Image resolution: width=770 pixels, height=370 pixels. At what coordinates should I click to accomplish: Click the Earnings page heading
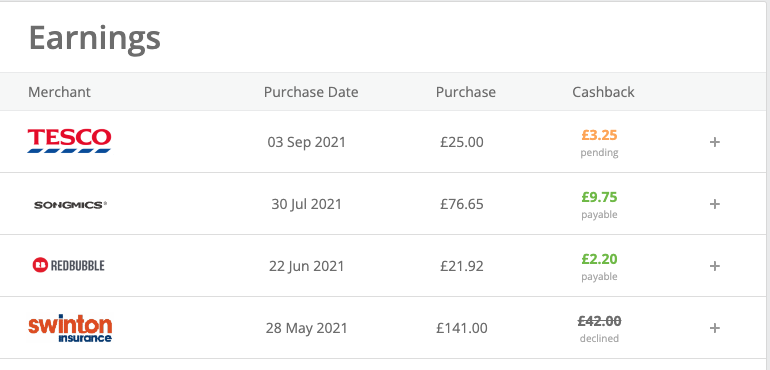(x=95, y=37)
